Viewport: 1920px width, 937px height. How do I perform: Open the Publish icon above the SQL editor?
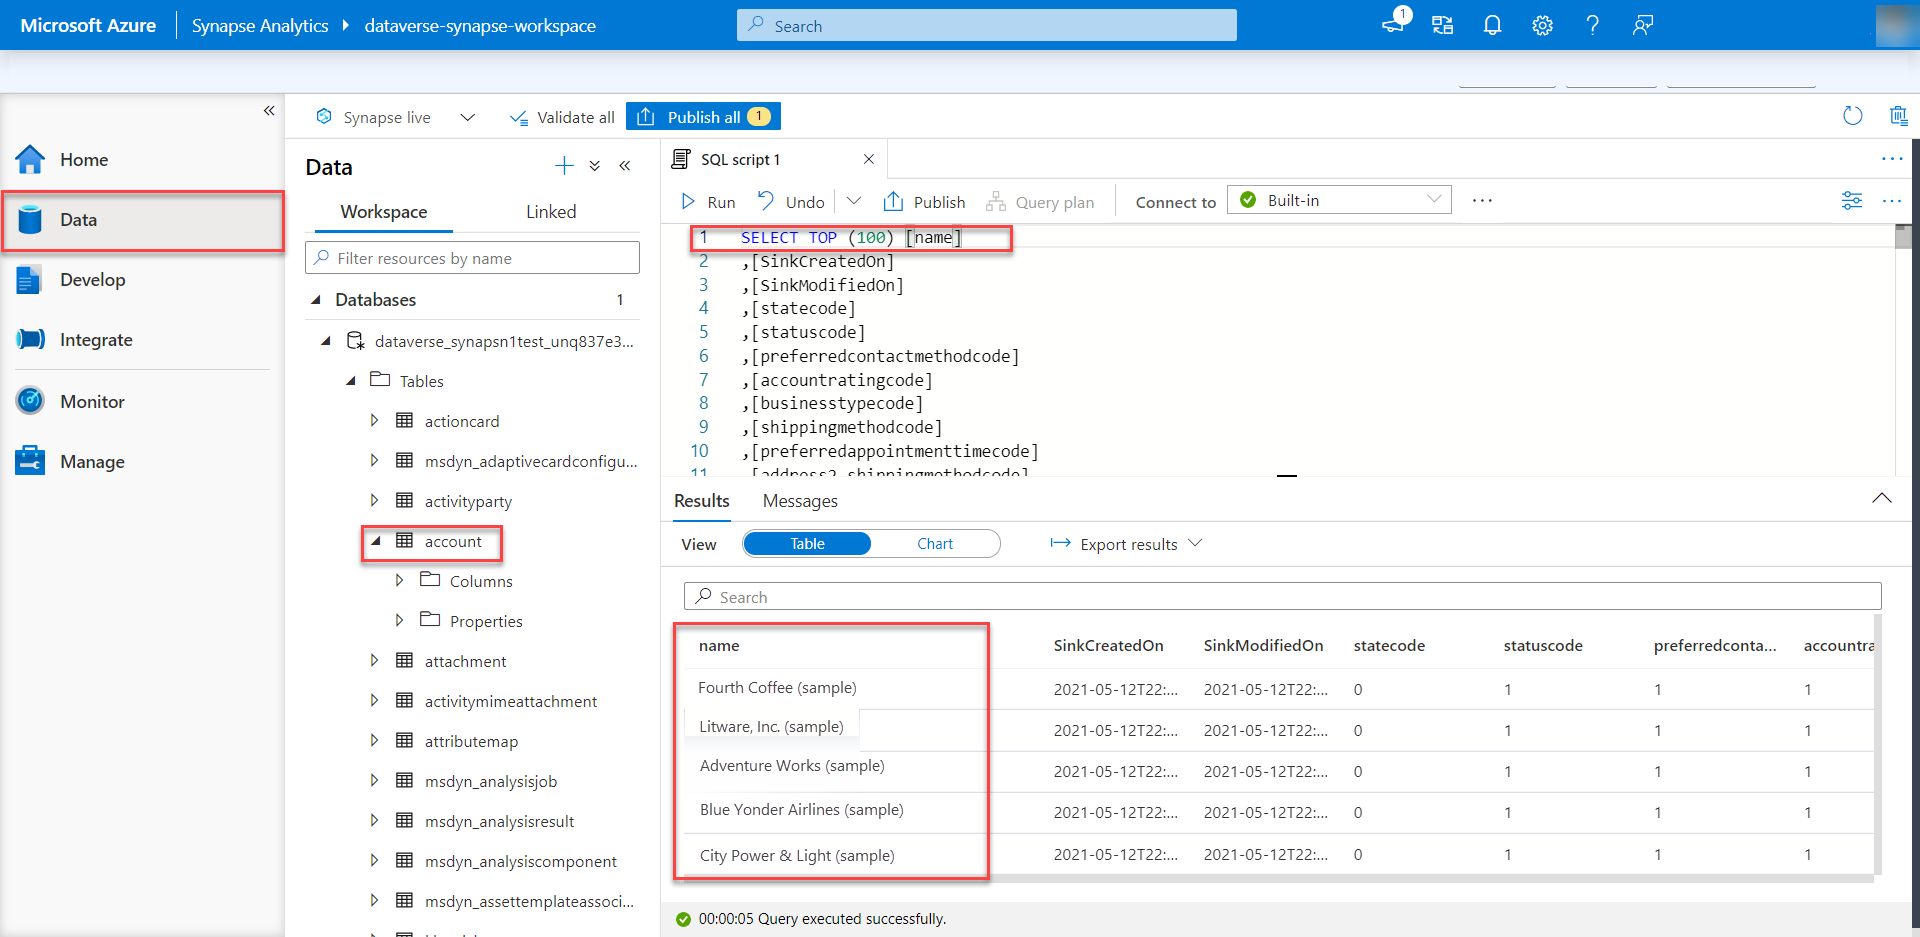pyautogui.click(x=895, y=201)
